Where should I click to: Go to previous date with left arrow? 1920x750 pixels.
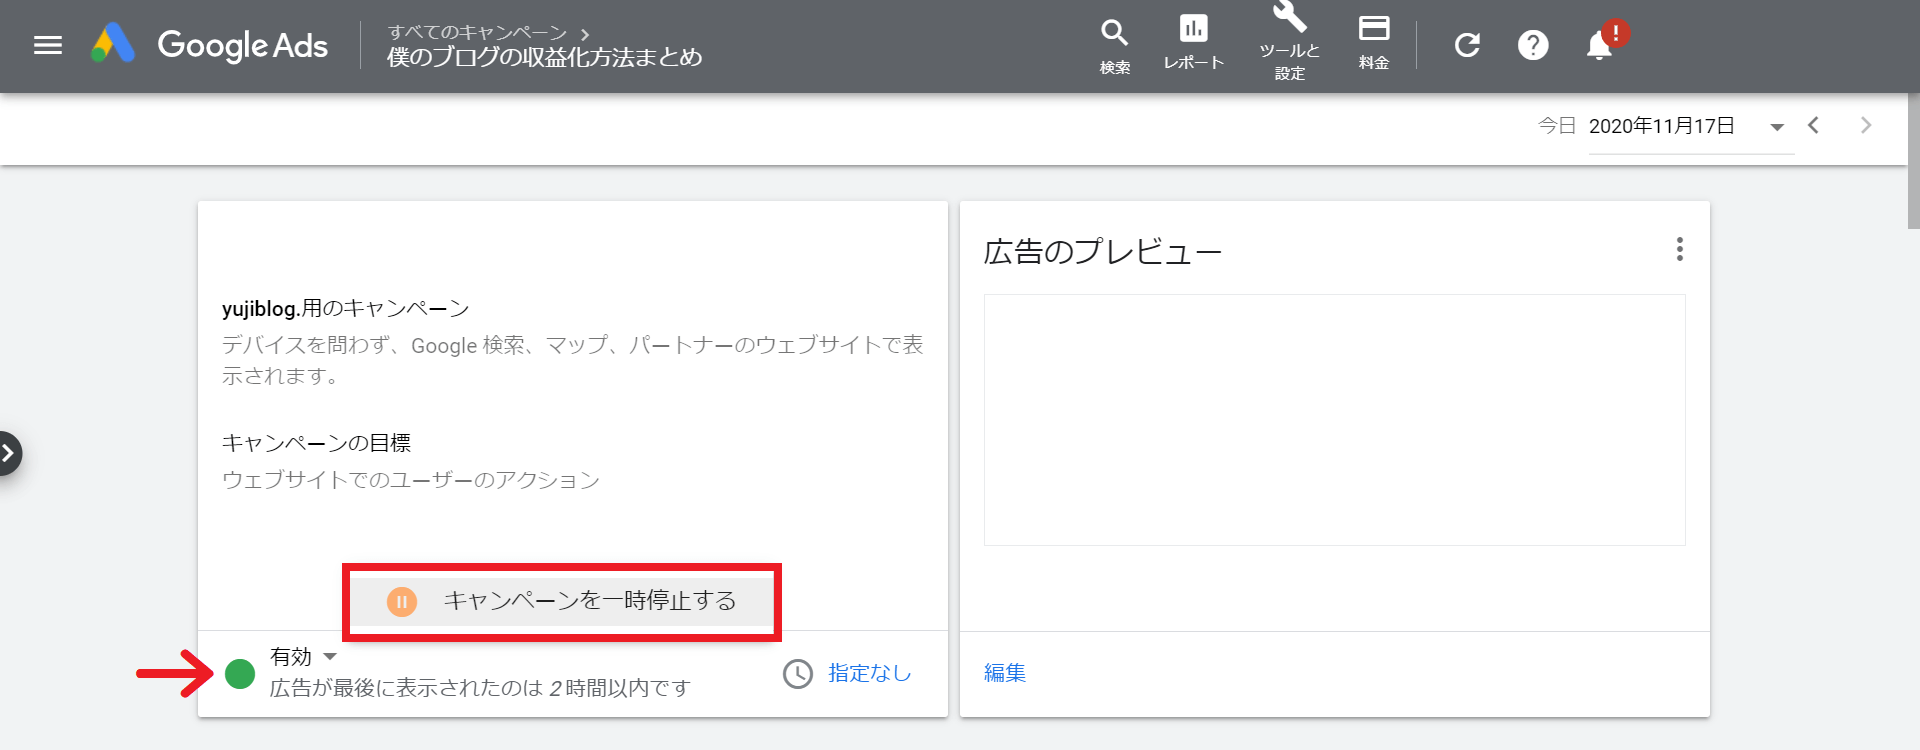(x=1813, y=126)
